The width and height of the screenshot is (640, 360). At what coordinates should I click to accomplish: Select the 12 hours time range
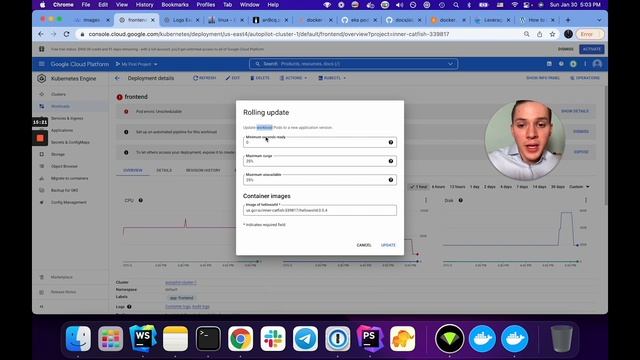coord(458,187)
